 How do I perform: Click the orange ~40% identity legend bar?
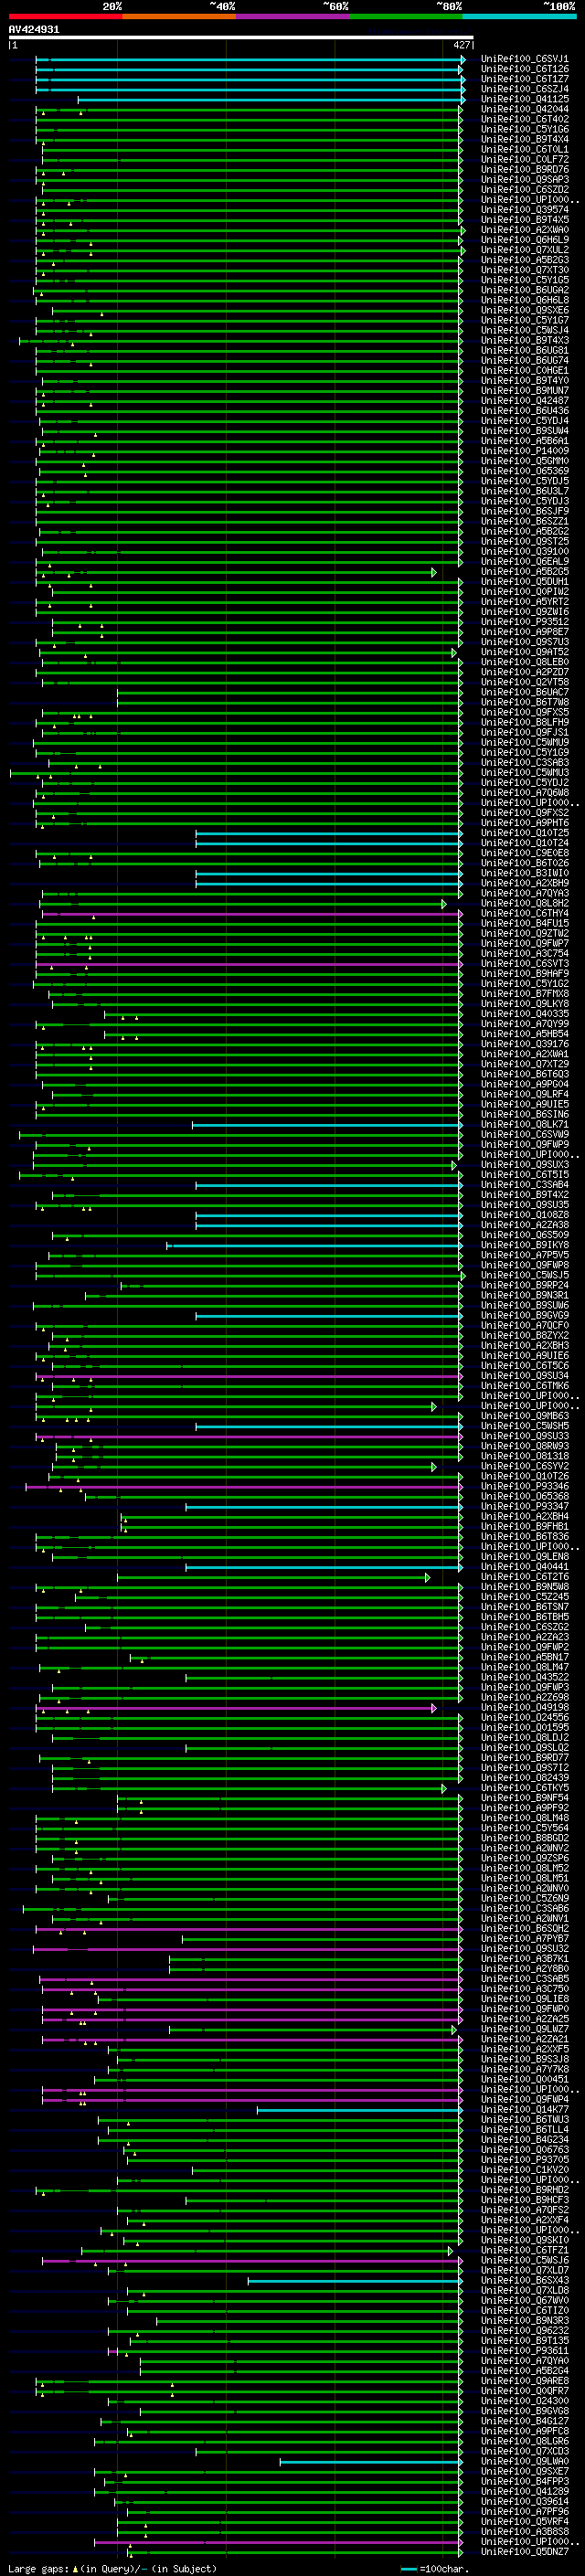coord(179,16)
